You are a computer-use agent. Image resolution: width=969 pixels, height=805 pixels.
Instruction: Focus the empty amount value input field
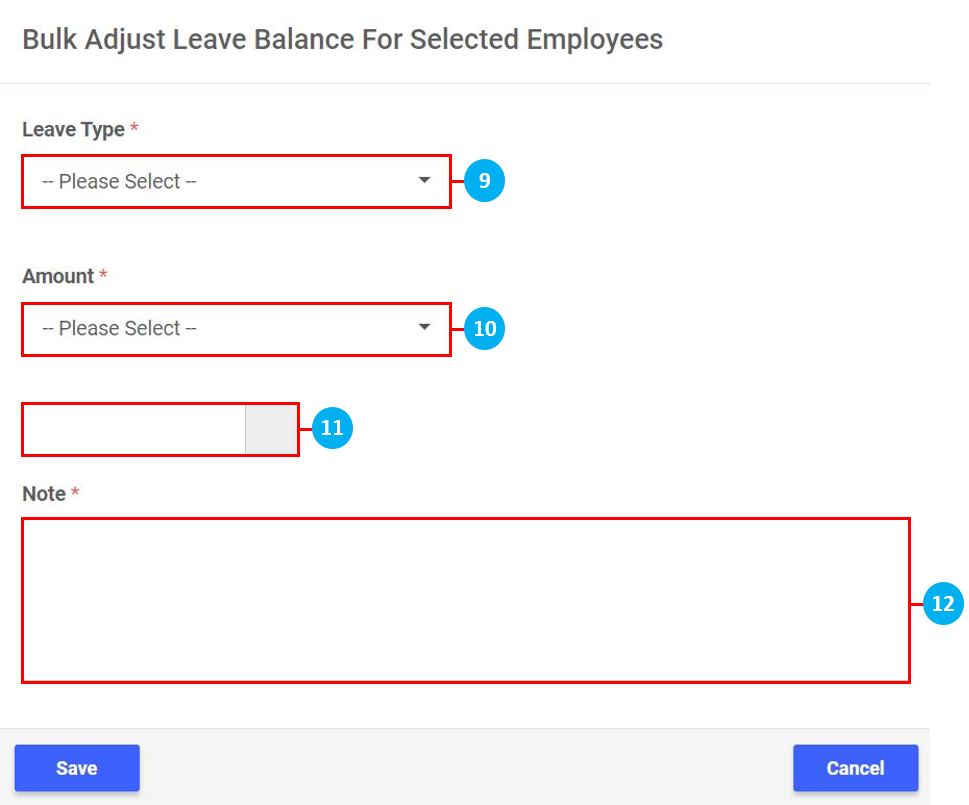pyautogui.click(x=134, y=429)
